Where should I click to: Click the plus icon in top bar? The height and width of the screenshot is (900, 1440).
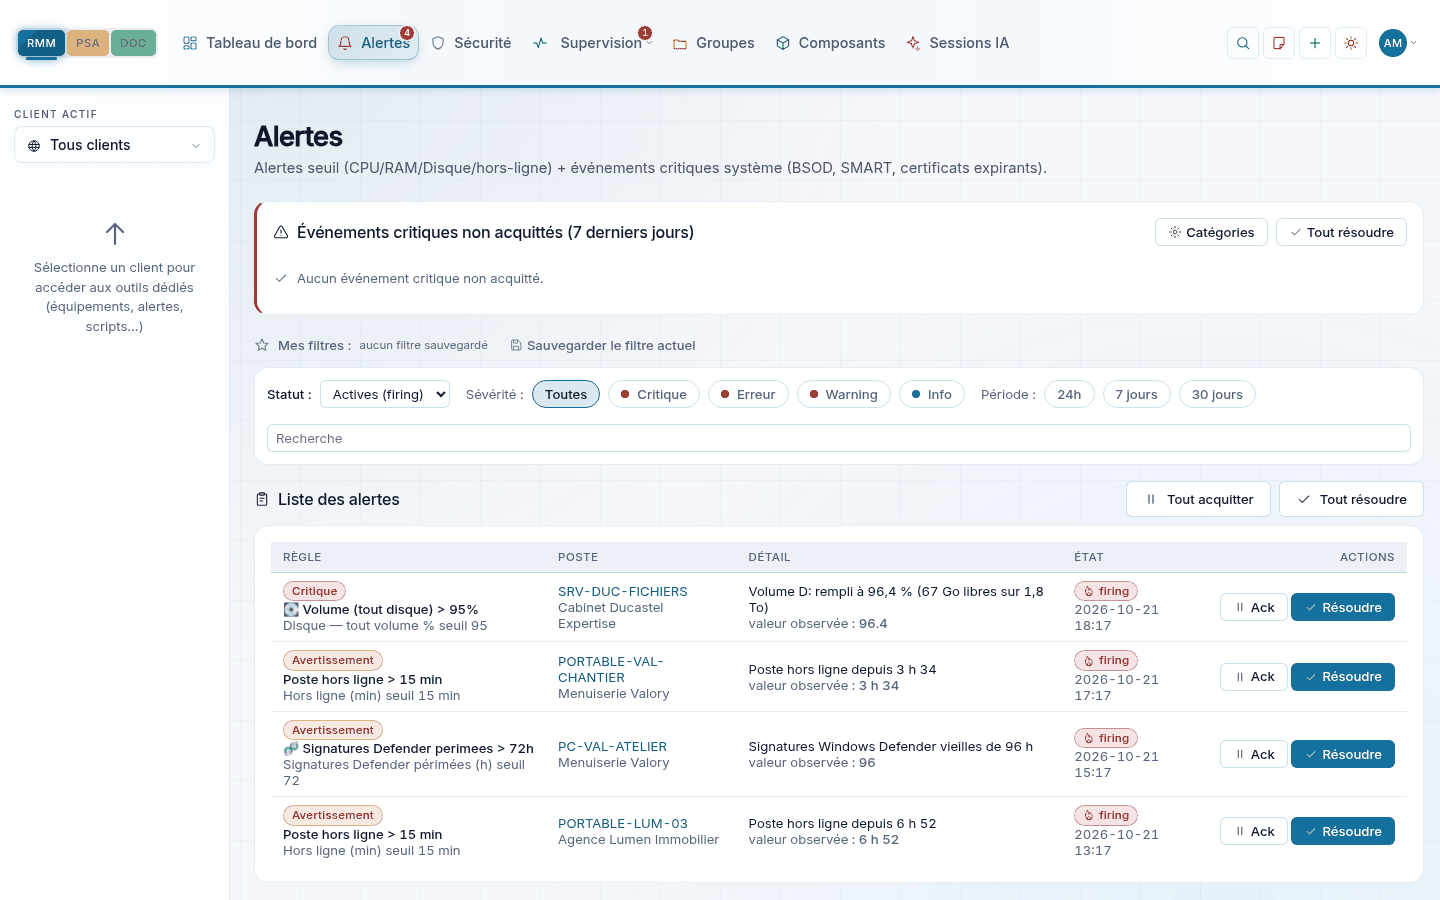point(1315,43)
